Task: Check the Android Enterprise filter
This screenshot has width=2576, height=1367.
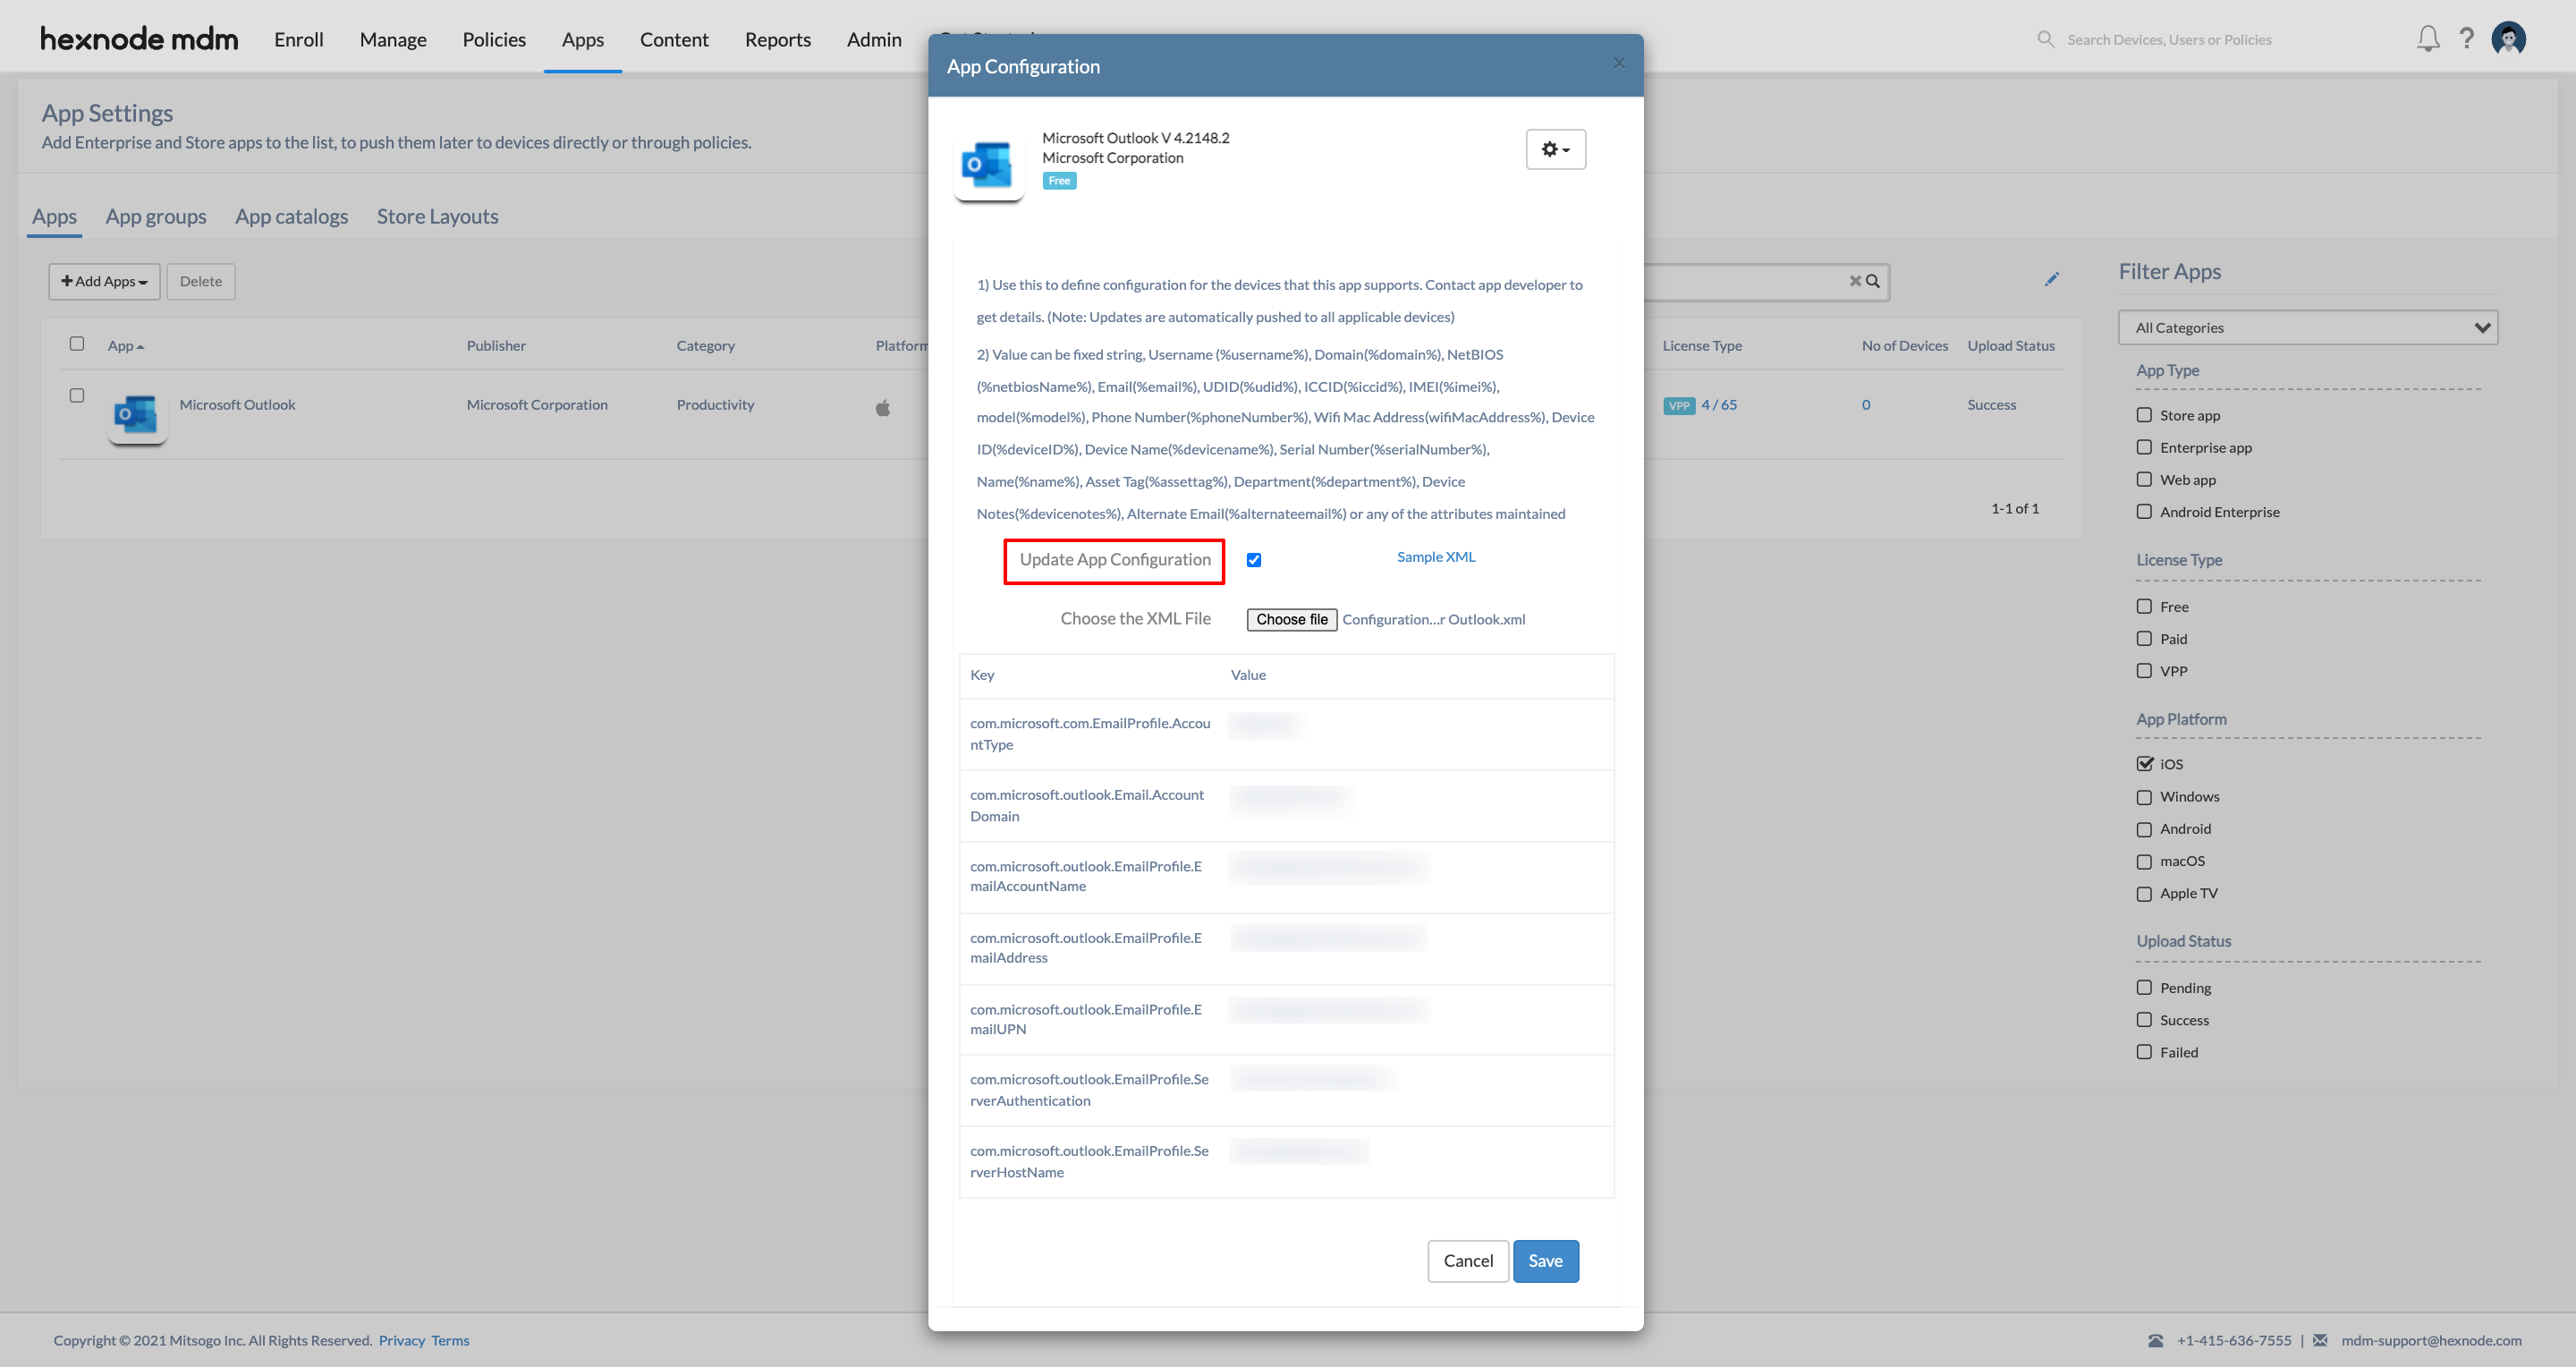Action: [2144, 511]
